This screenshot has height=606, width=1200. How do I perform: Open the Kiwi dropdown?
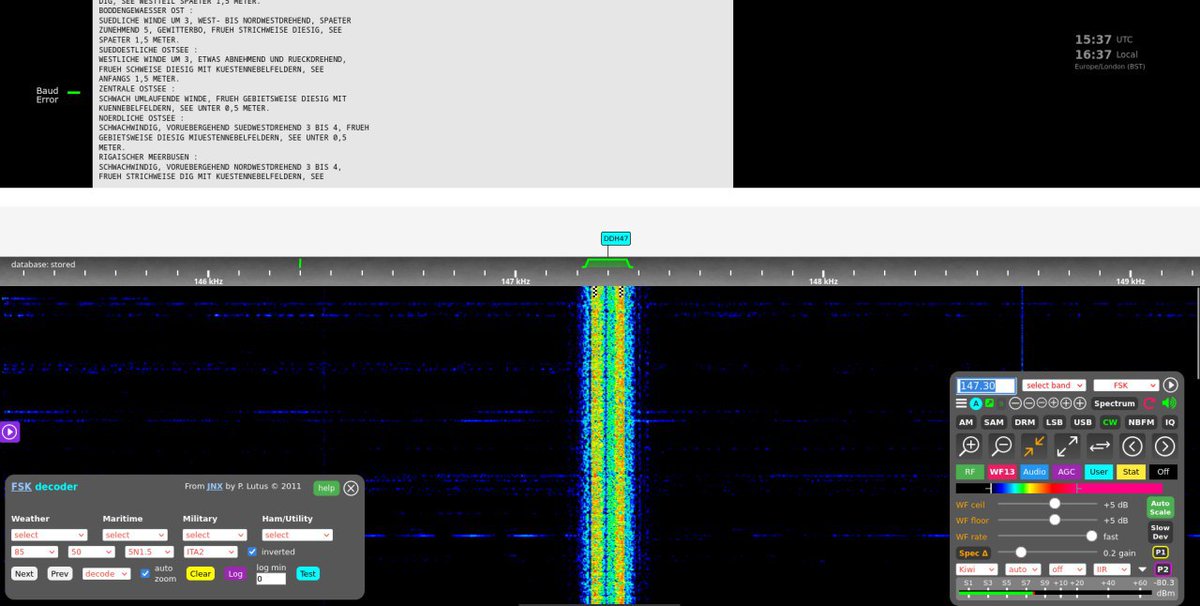click(x=977, y=569)
